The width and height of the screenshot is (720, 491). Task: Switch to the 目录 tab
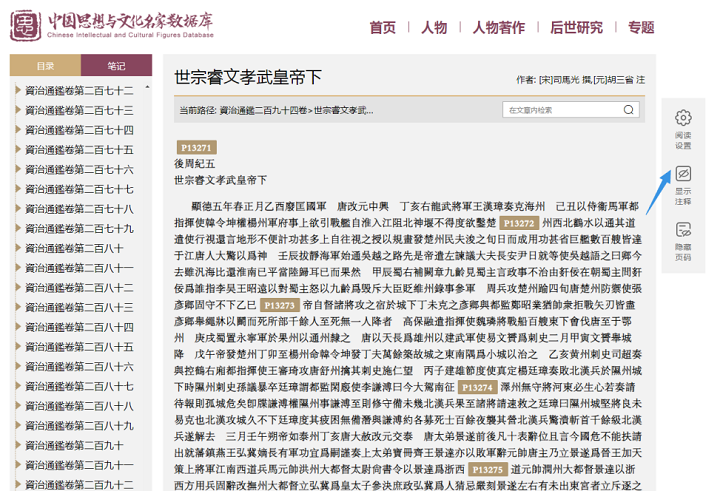click(45, 66)
